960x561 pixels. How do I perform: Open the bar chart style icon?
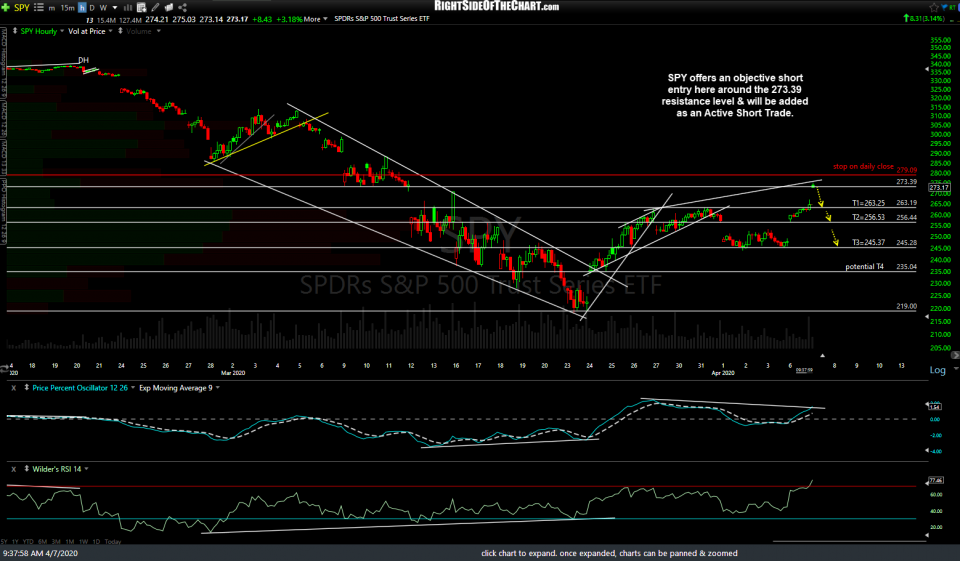[x=129, y=7]
